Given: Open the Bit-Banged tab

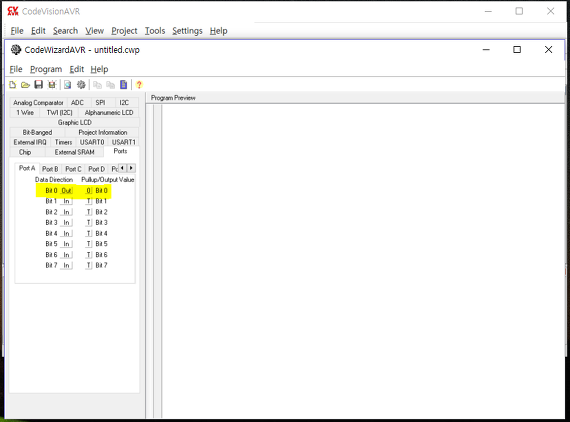Looking at the screenshot, I should click(x=37, y=132).
